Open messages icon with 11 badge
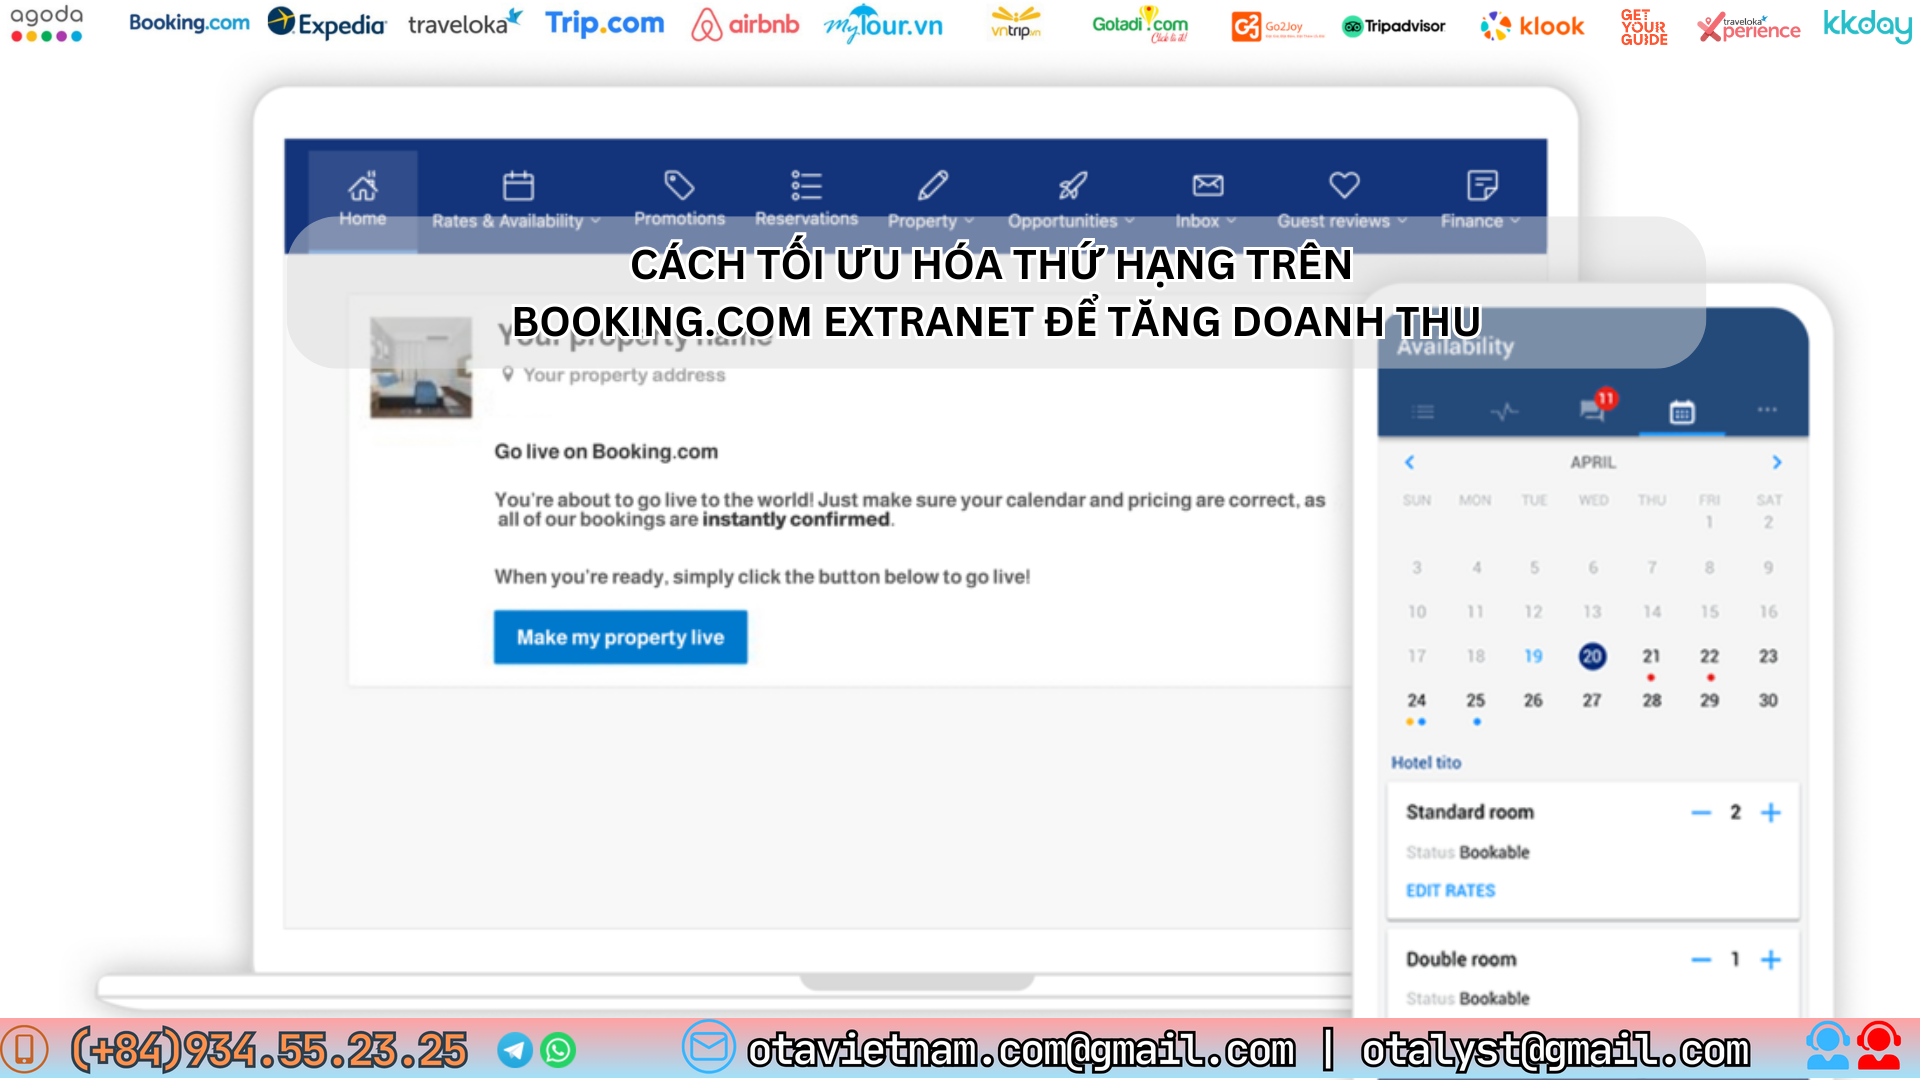This screenshot has width=1920, height=1080. pyautogui.click(x=1594, y=409)
